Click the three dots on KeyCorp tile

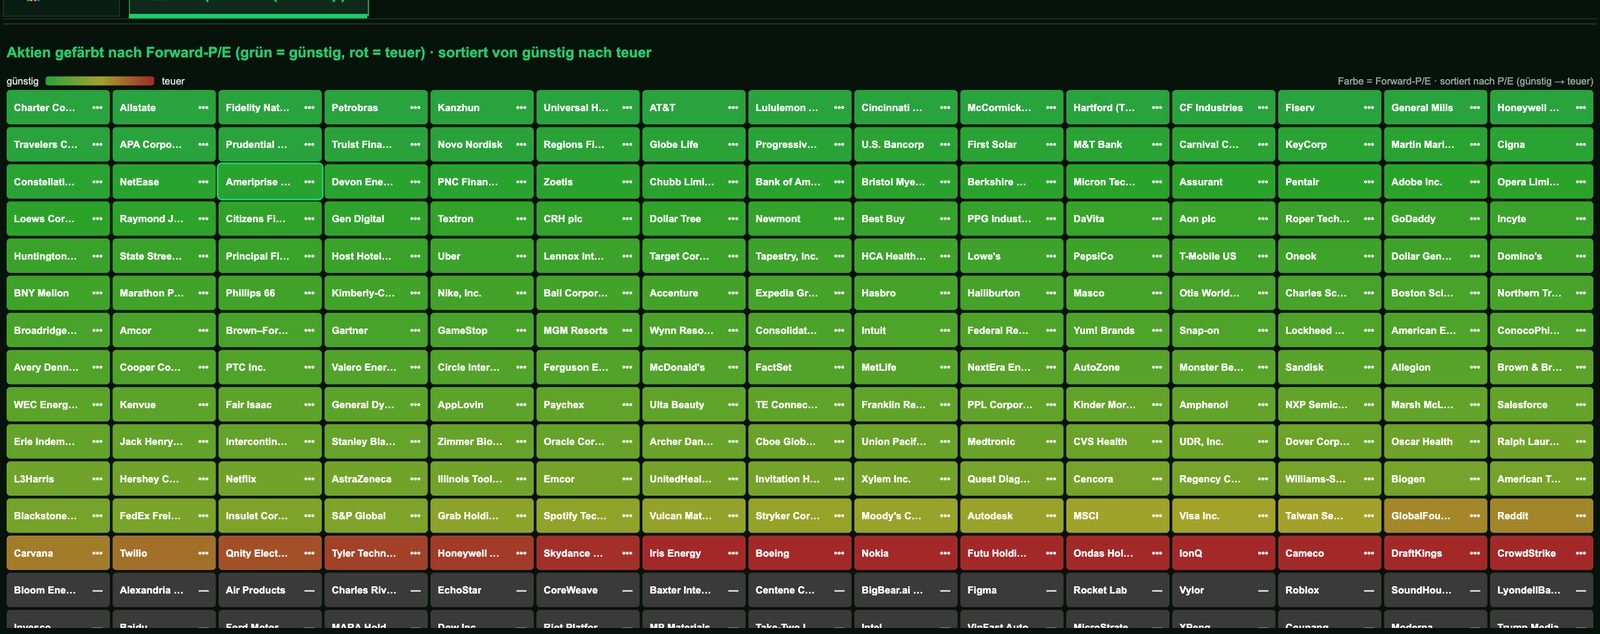pyautogui.click(x=1369, y=145)
